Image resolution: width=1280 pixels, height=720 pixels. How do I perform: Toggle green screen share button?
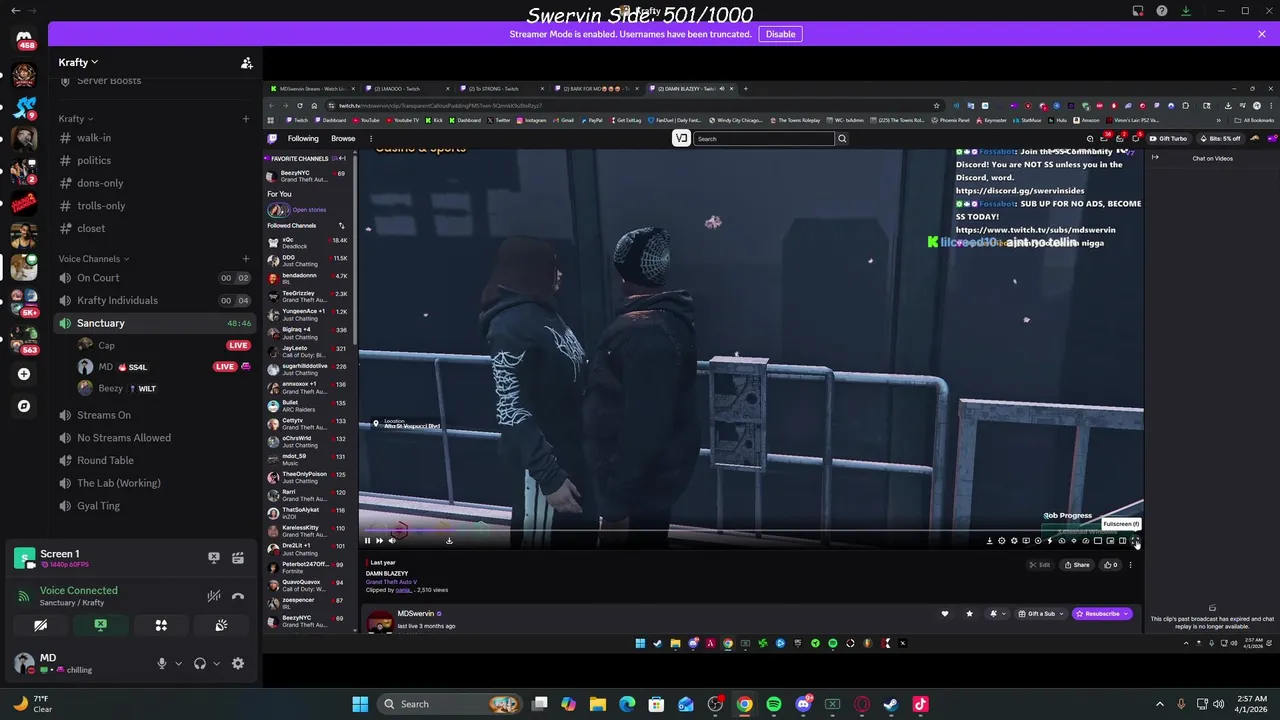point(100,625)
